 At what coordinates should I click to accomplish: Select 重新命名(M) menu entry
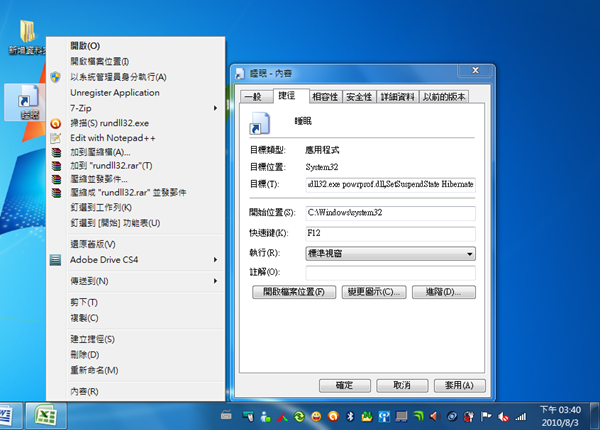[135, 370]
